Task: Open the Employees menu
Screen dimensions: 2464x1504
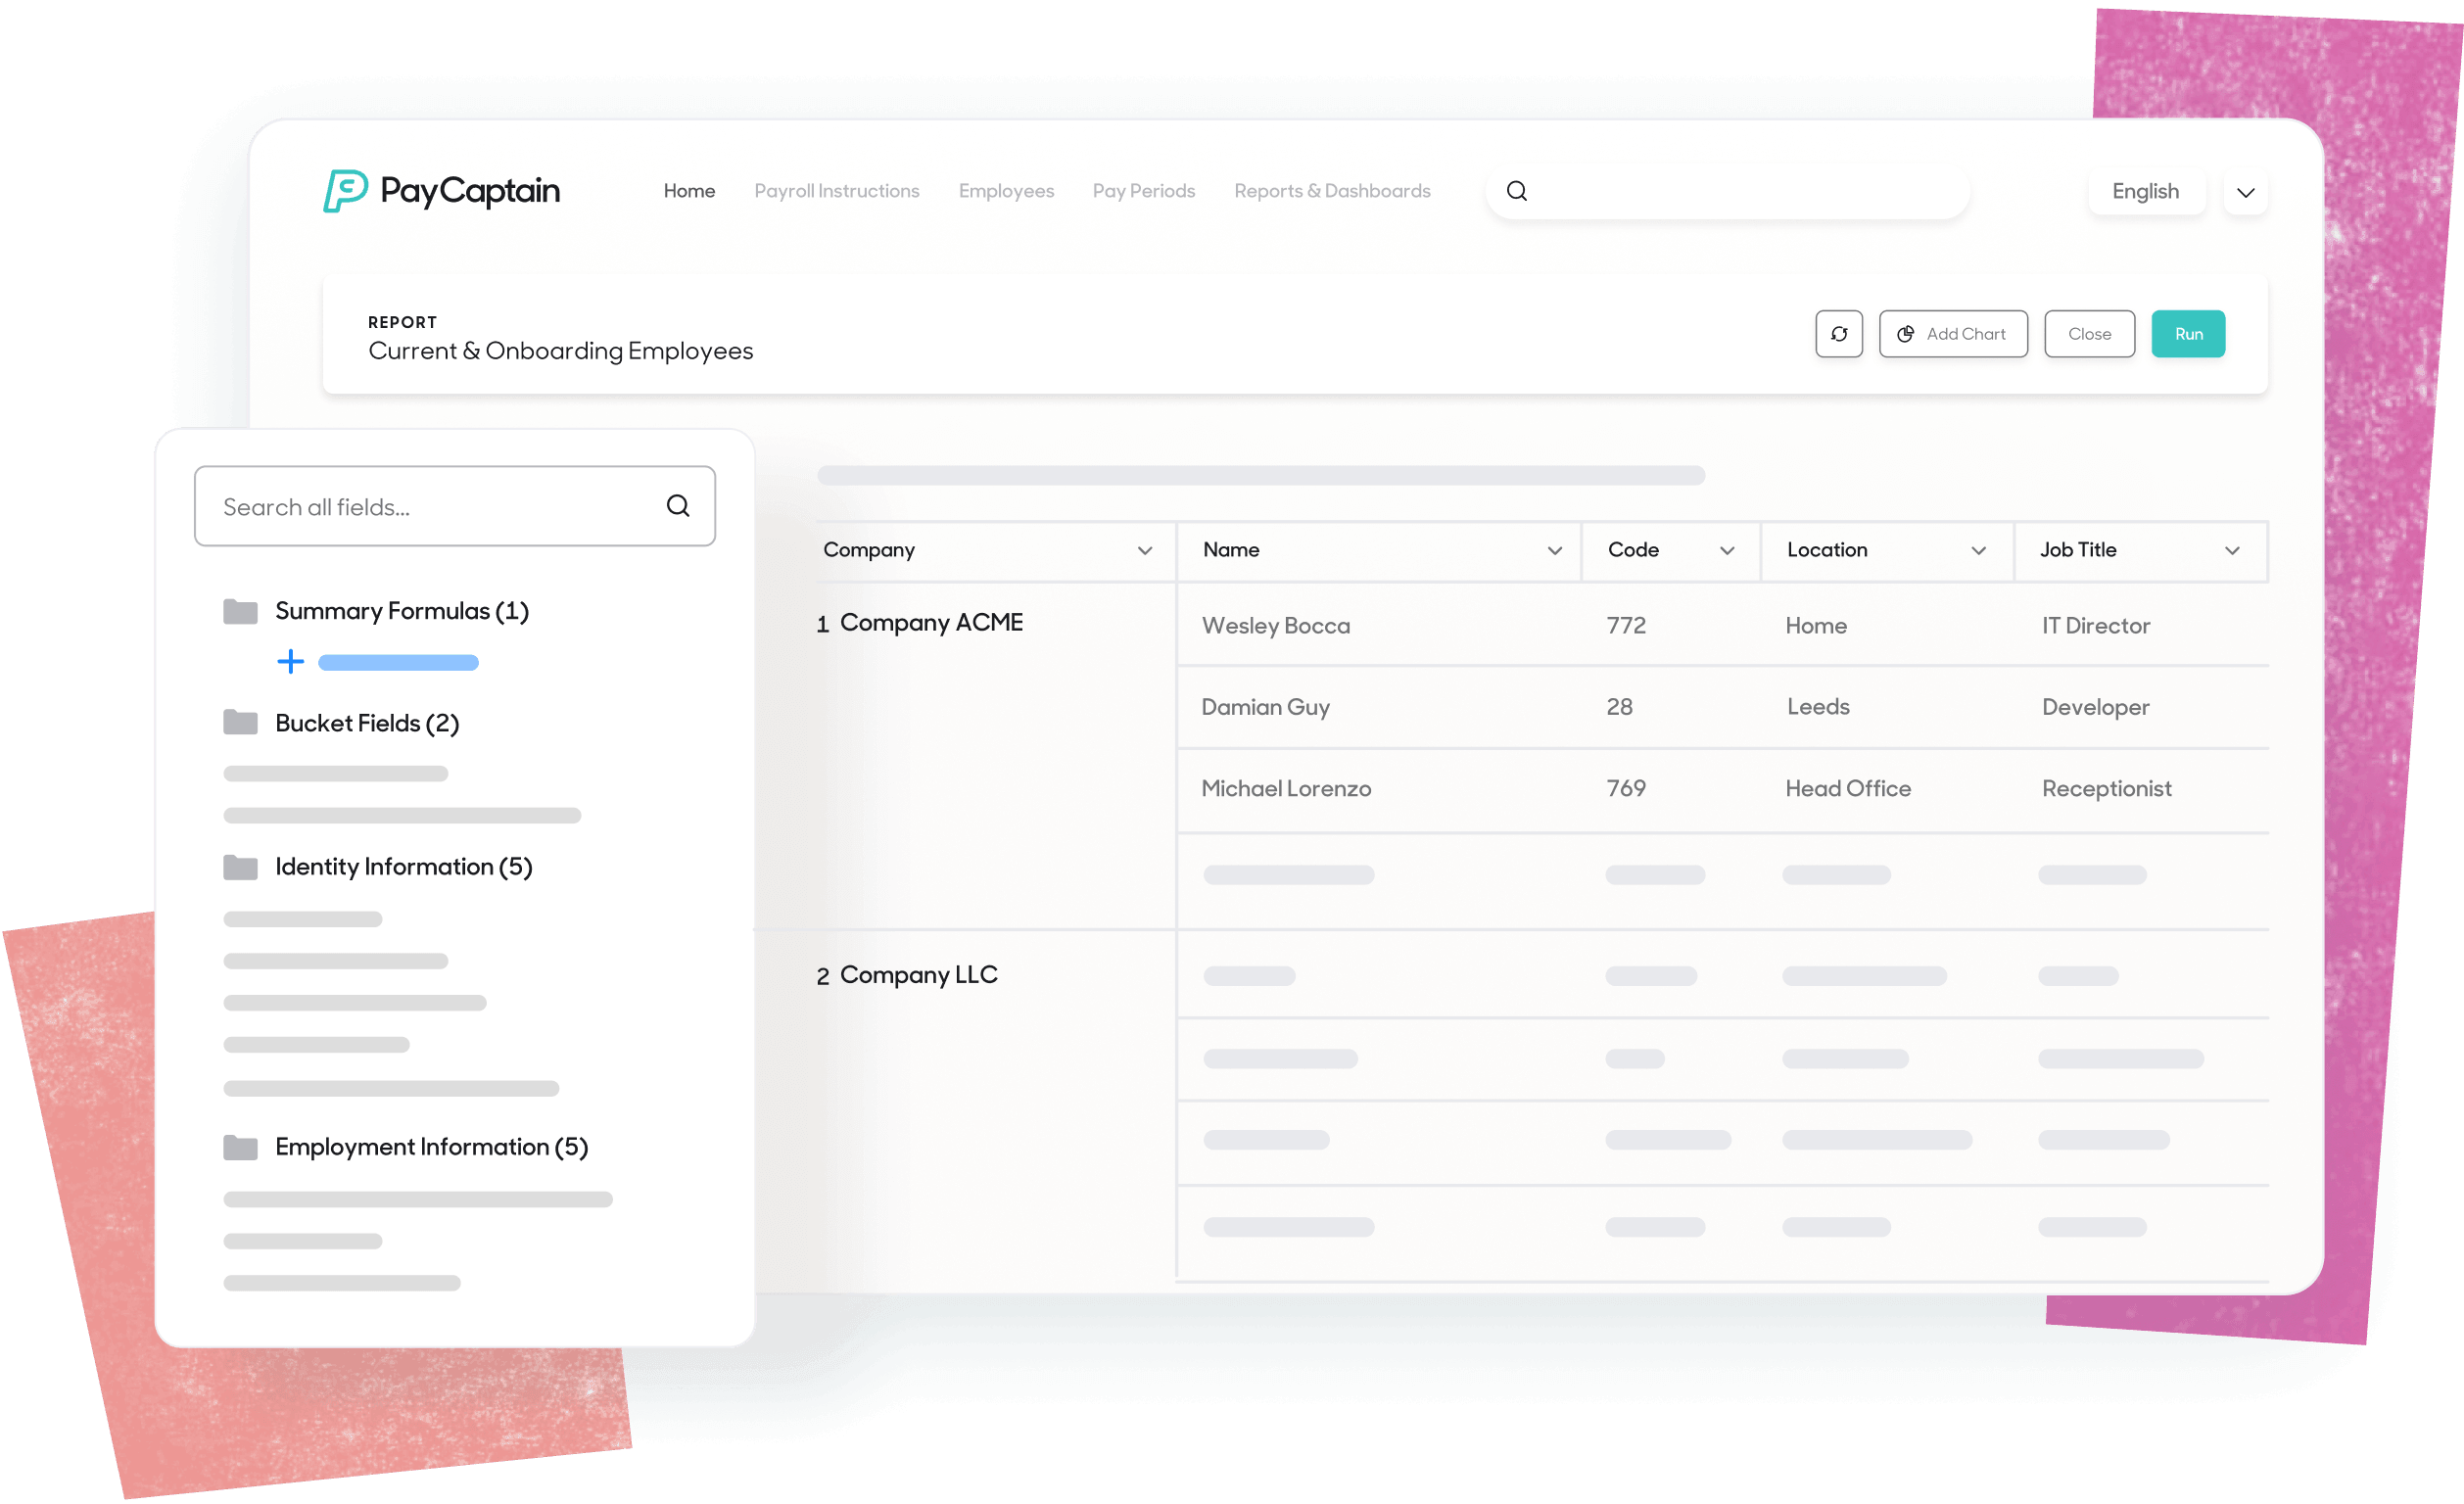Action: (1006, 191)
